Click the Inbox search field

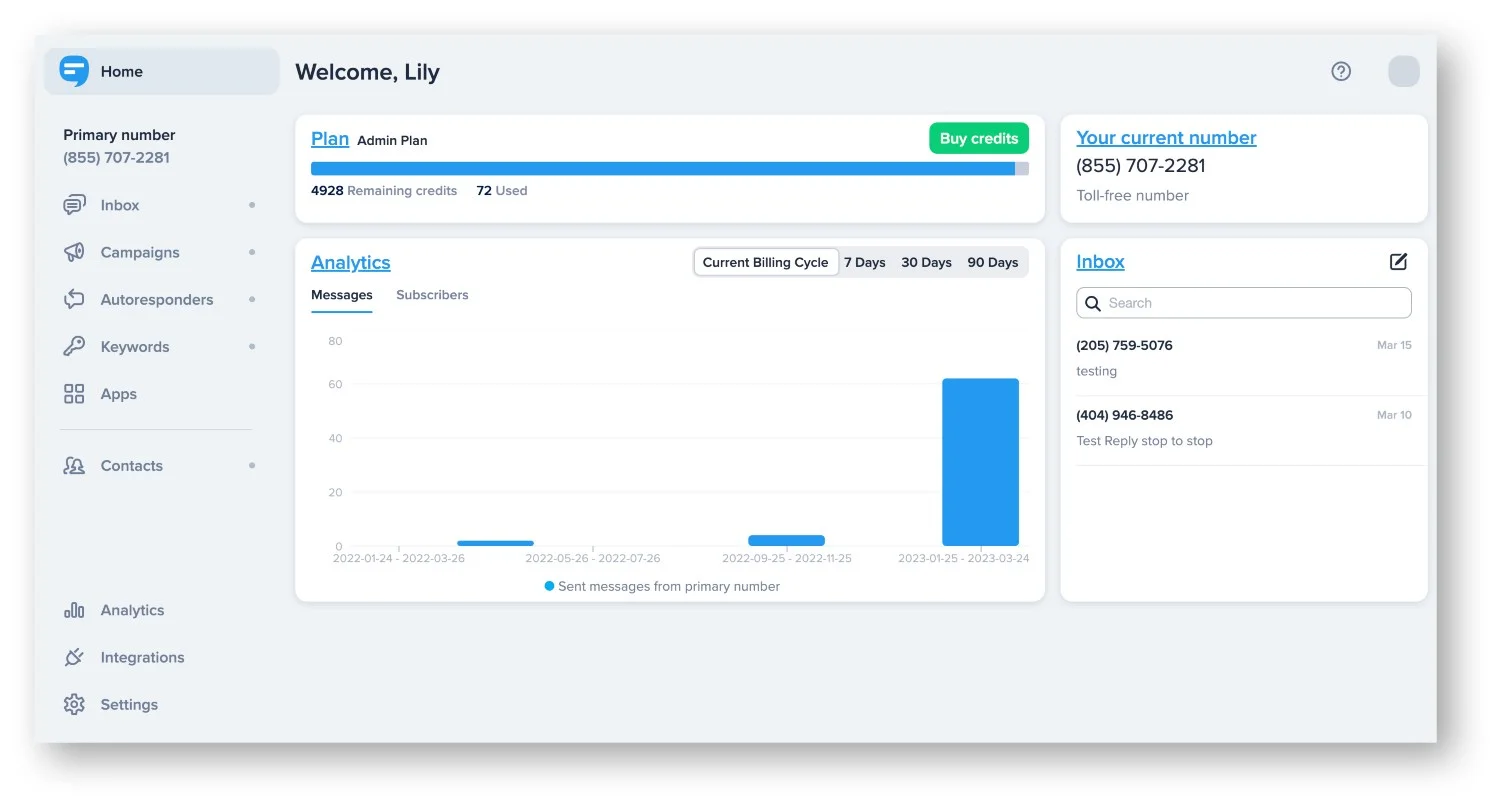pyautogui.click(x=1244, y=303)
